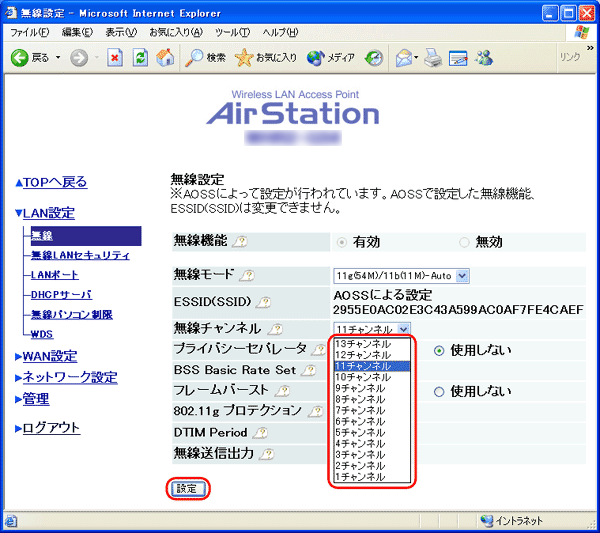Click the リンク links bar label
This screenshot has height=533, width=600.
pyautogui.click(x=570, y=57)
